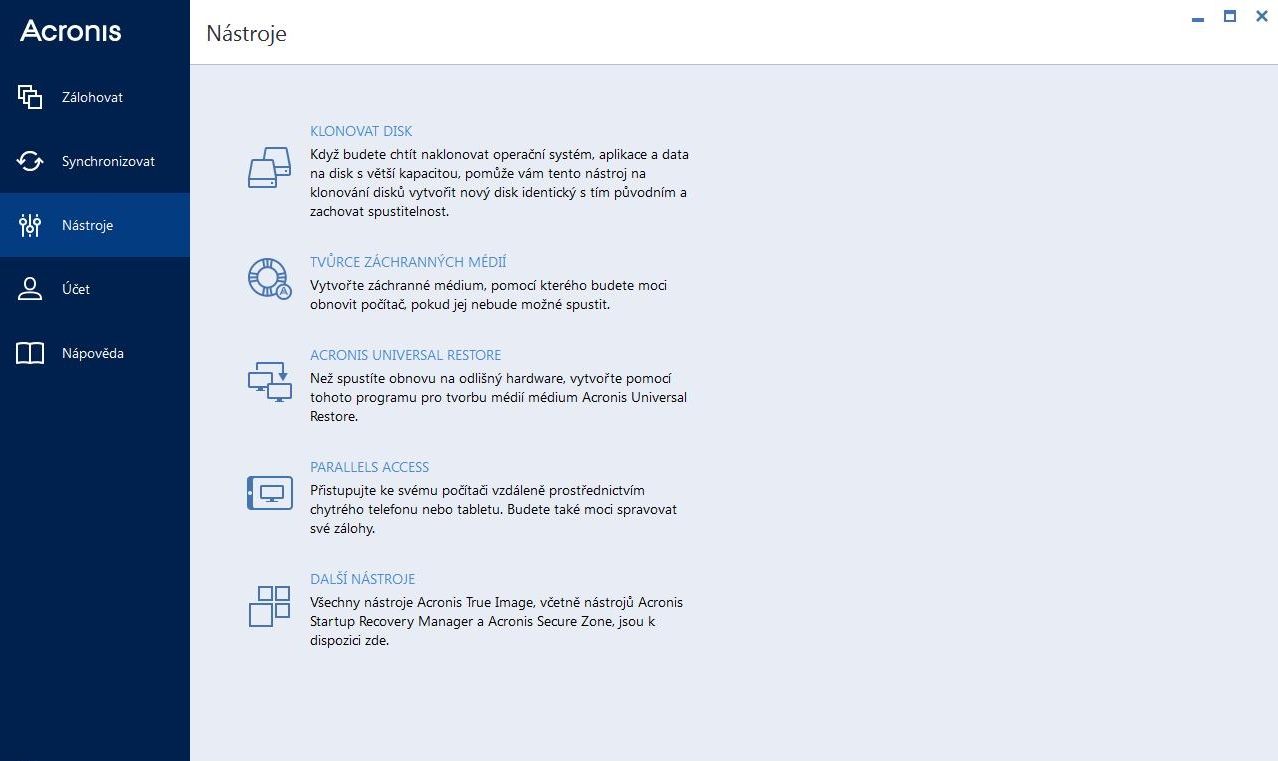
Task: Click the rescue media description paragraph
Action: coord(488,295)
